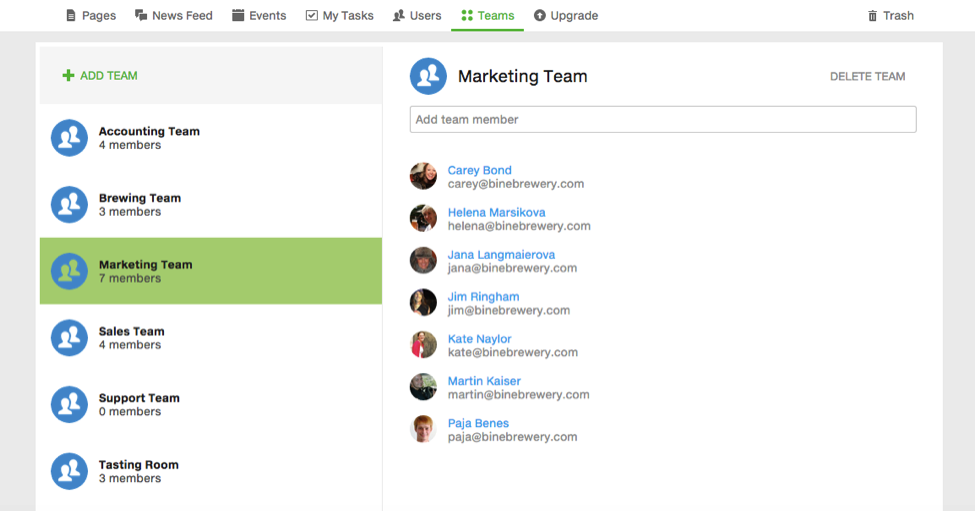The width and height of the screenshot is (975, 512).
Task: Click the Tasting Room group icon
Action: (69, 471)
